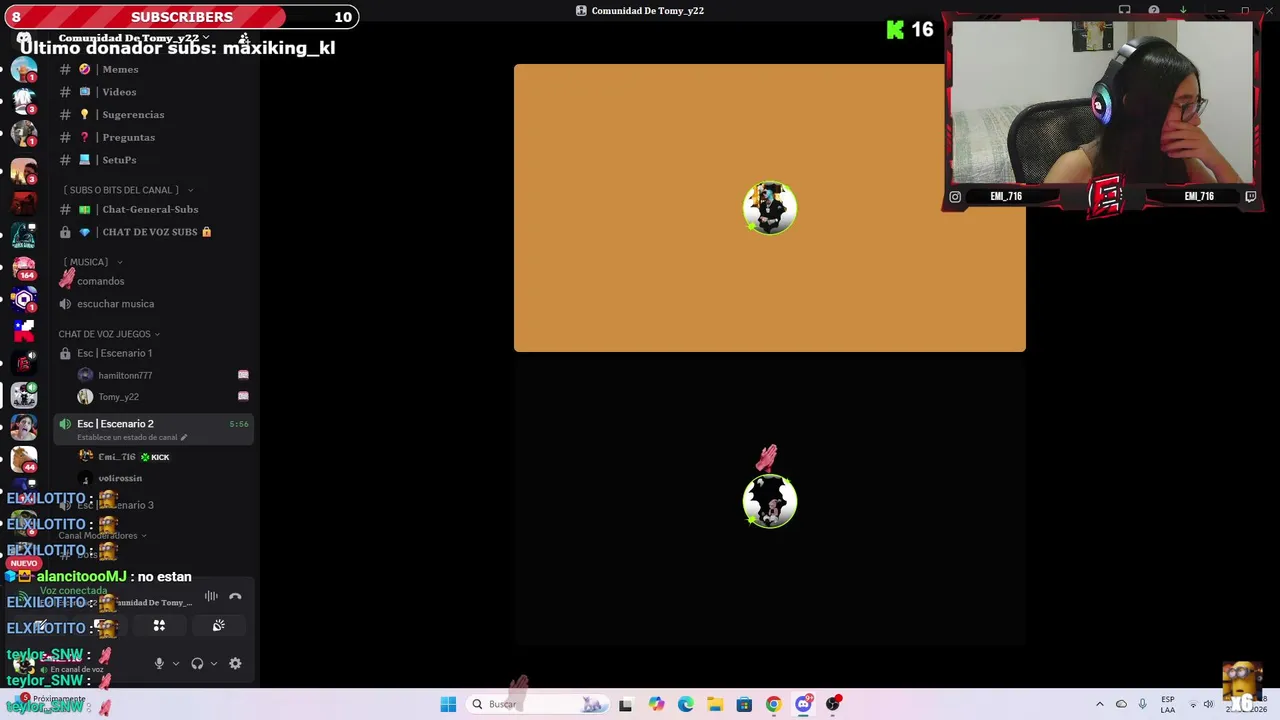1280x720 pixels.
Task: Switch to Discord taskbar icon
Action: point(803,704)
